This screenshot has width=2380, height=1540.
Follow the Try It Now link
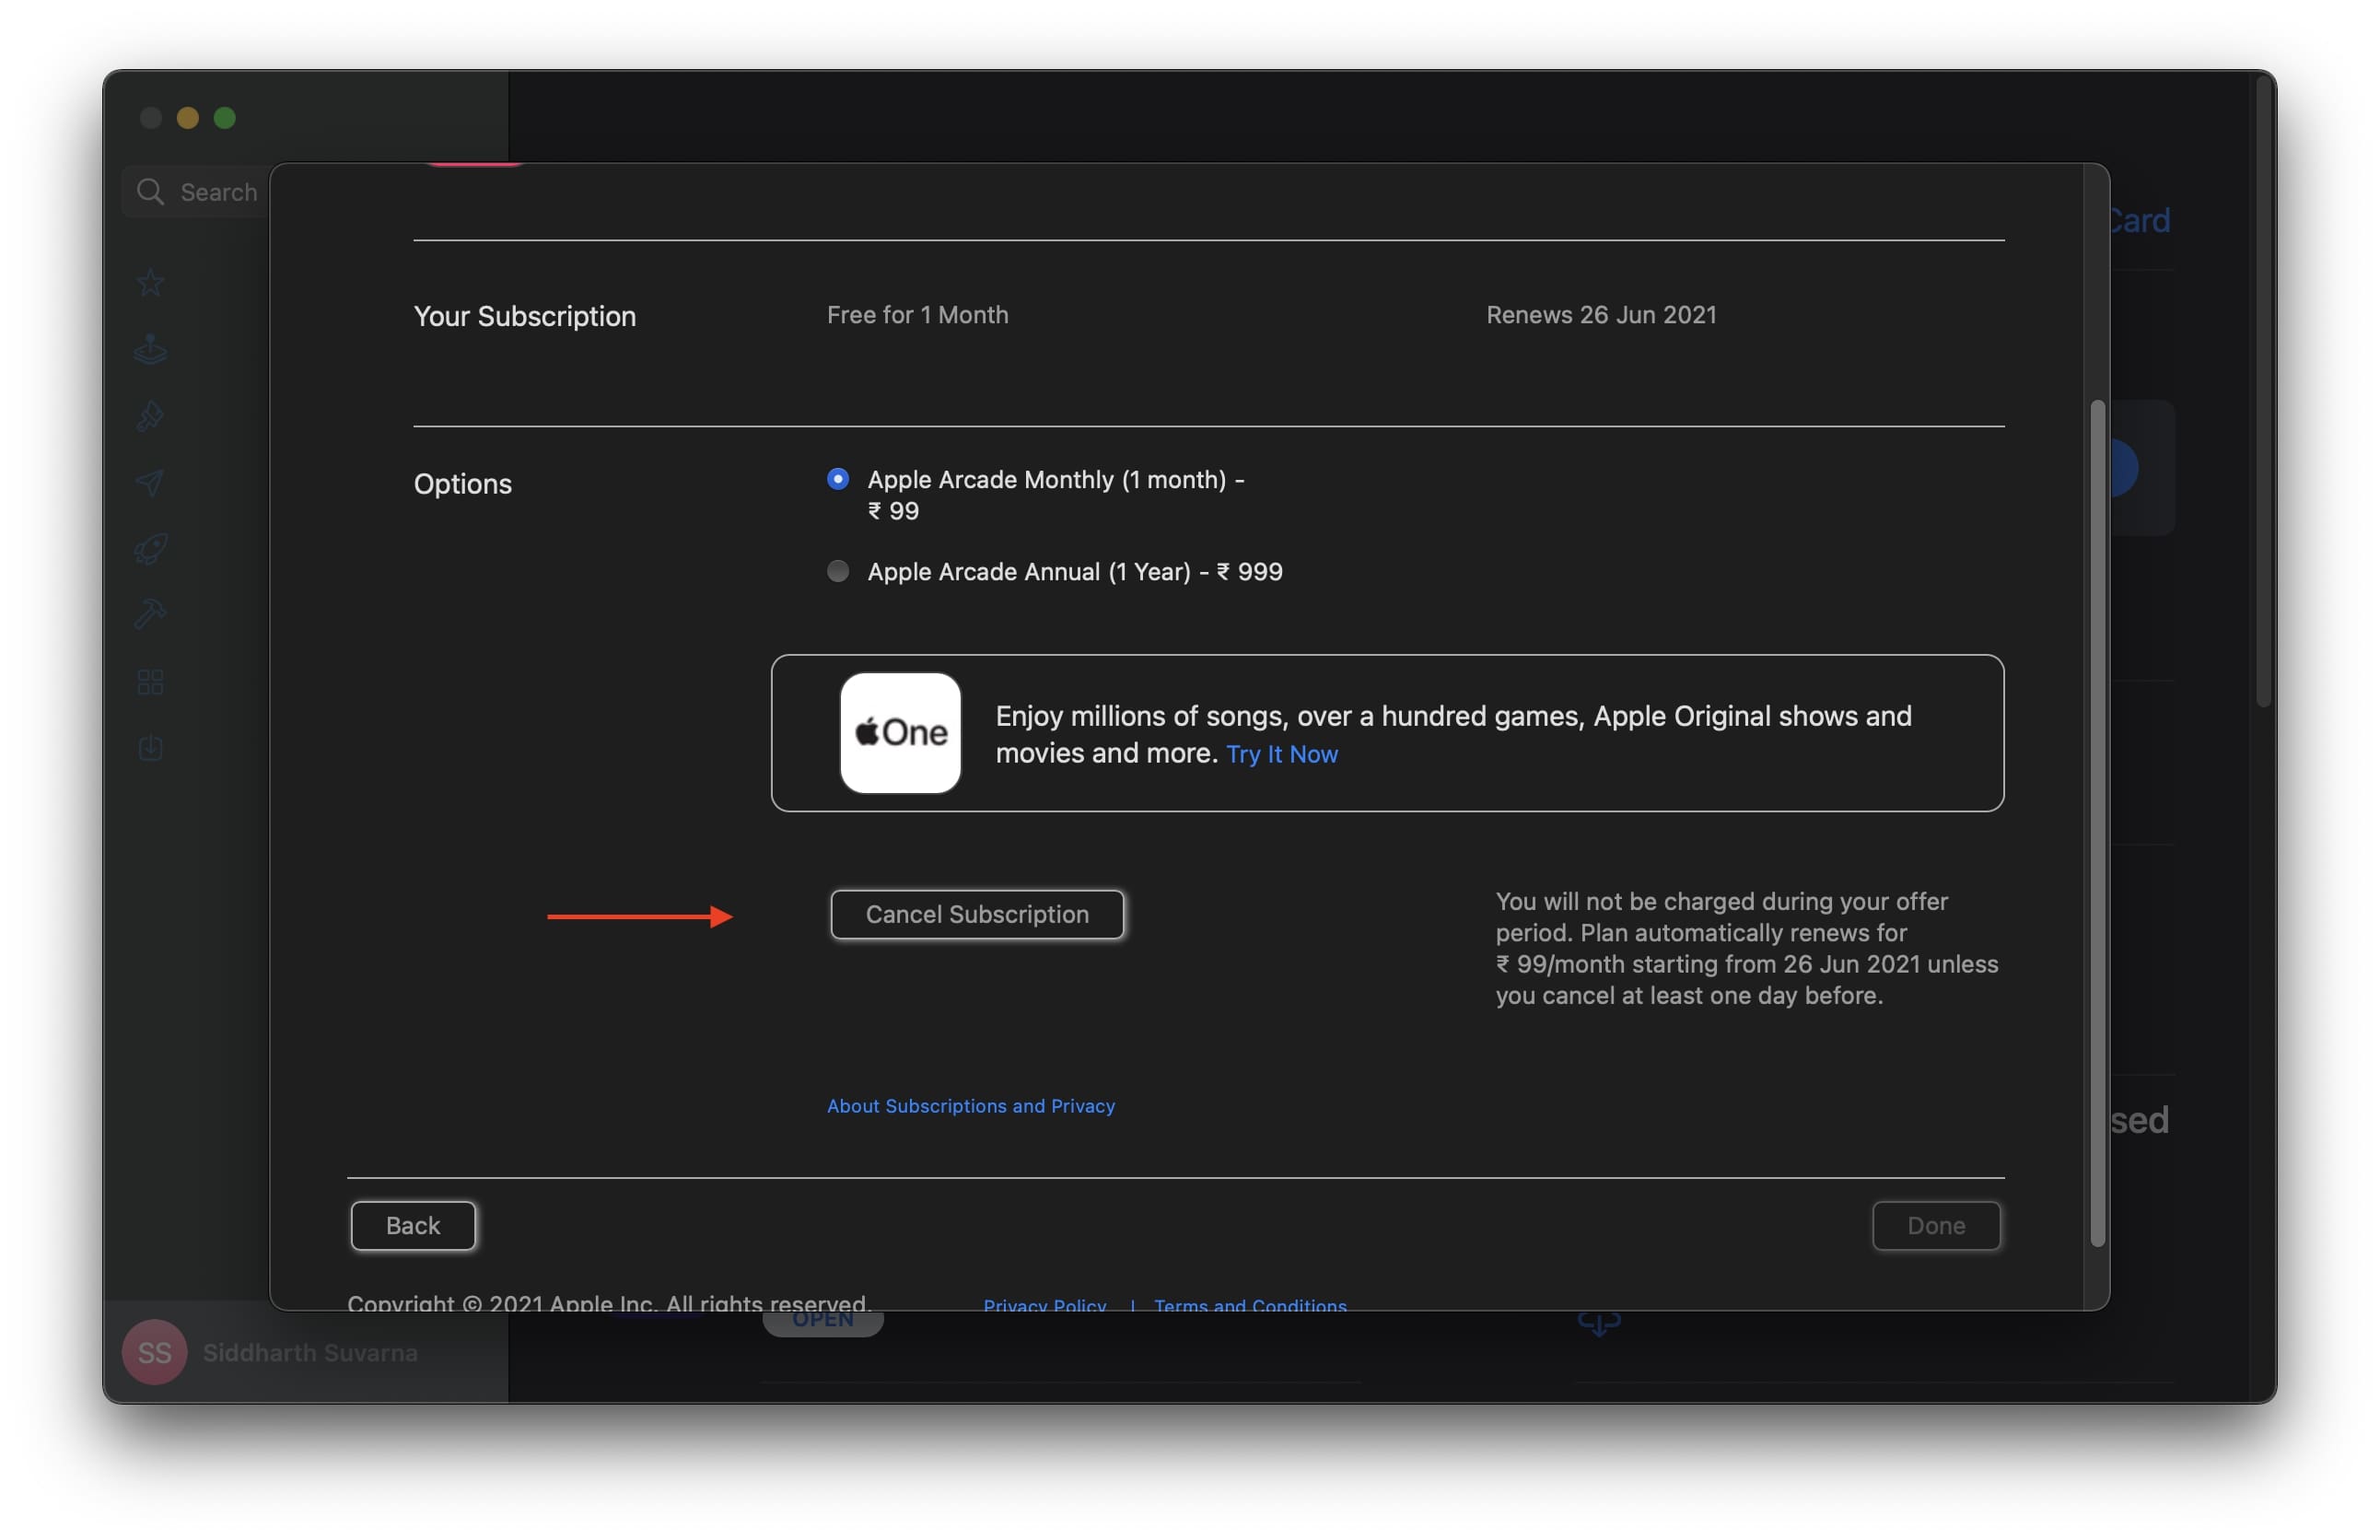click(1281, 754)
